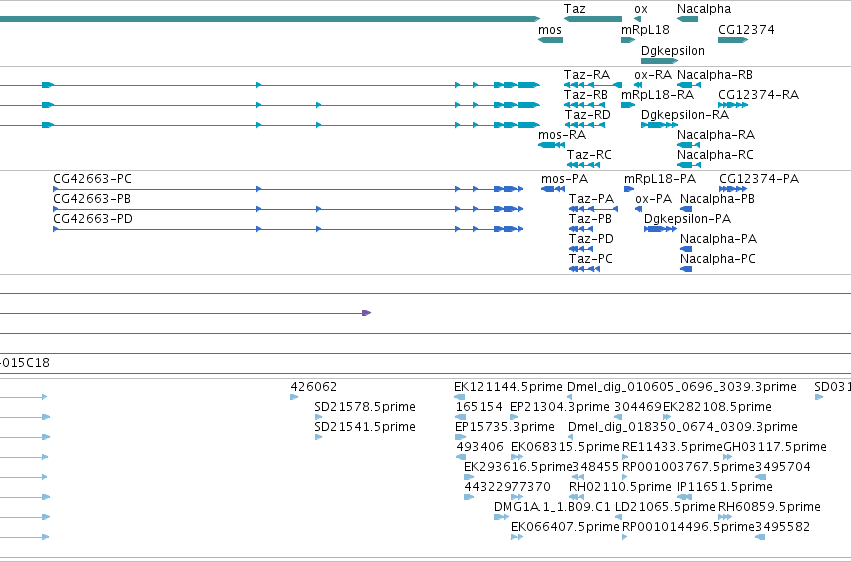The width and height of the screenshot is (851, 562).
Task: Select the 493406 EST feature
Action: pos(462,457)
